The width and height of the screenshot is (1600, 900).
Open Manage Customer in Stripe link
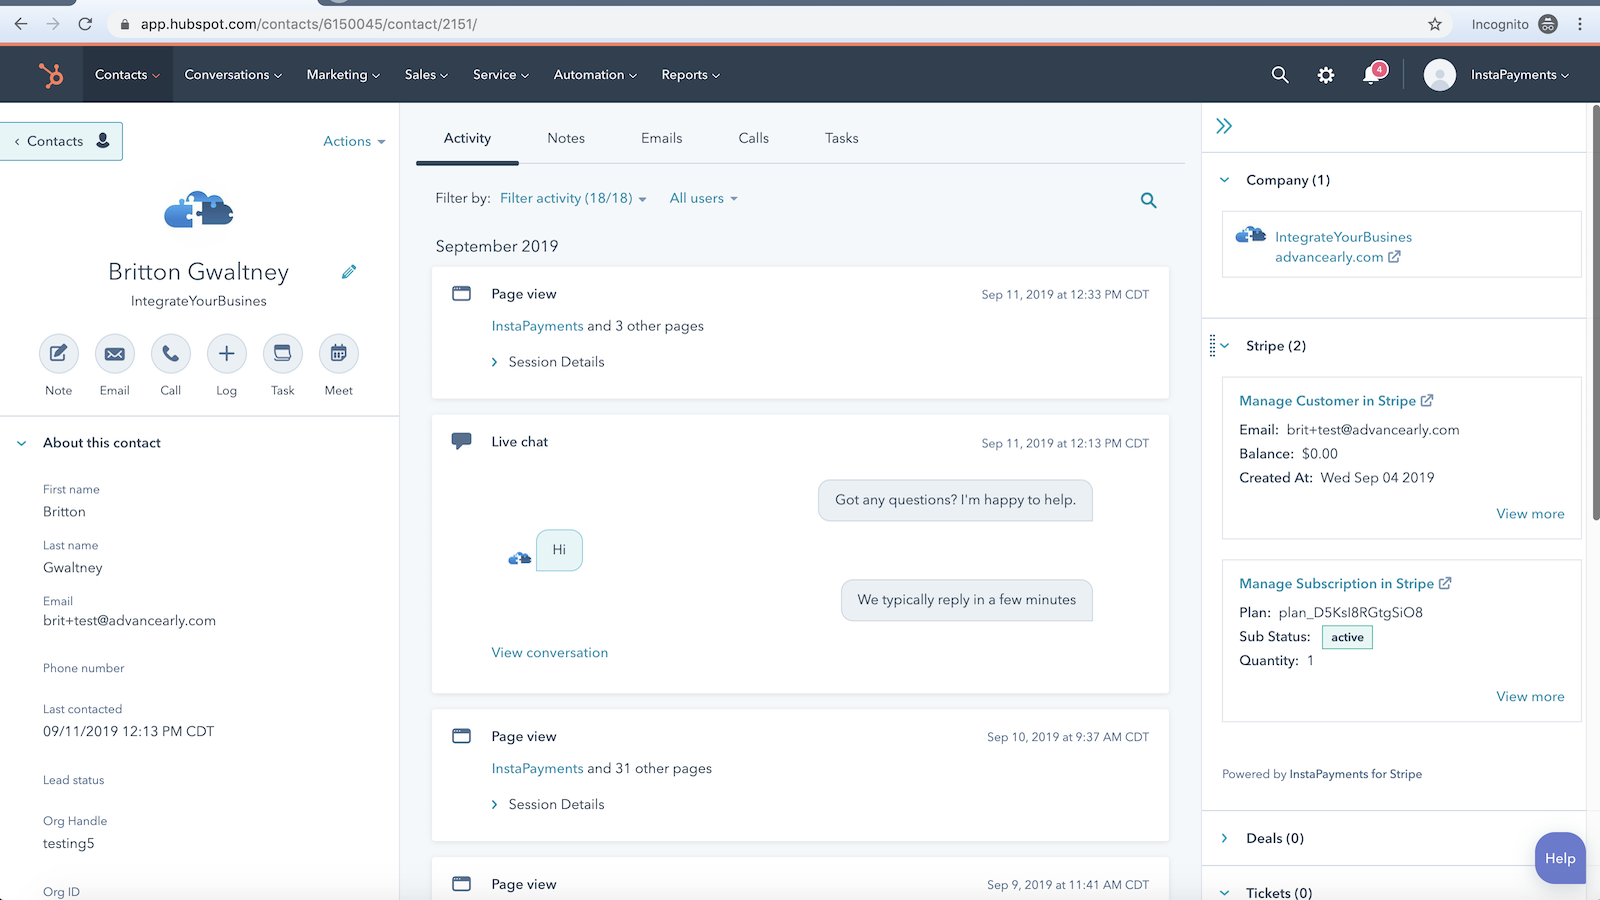(x=1327, y=400)
